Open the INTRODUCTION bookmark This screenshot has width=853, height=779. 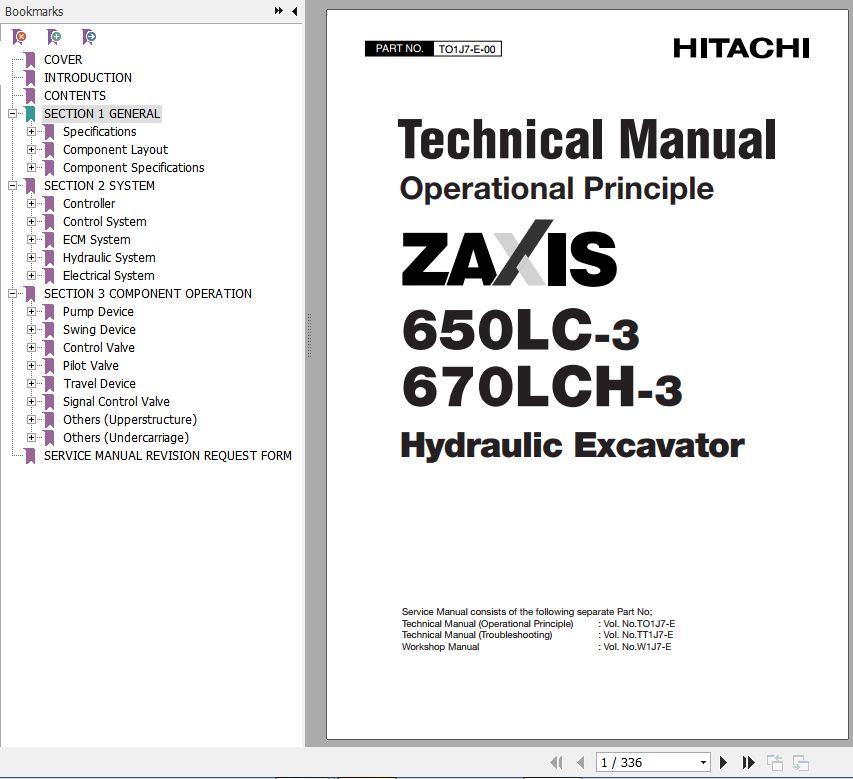(88, 78)
